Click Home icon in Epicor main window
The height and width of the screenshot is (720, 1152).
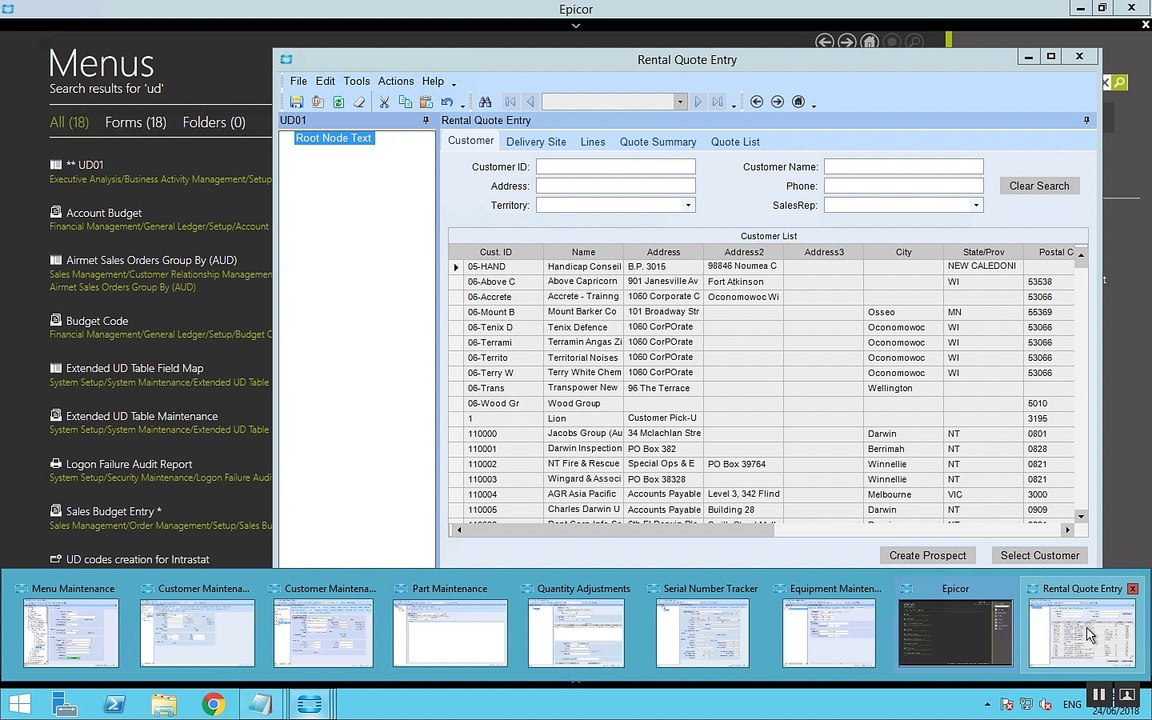(870, 42)
